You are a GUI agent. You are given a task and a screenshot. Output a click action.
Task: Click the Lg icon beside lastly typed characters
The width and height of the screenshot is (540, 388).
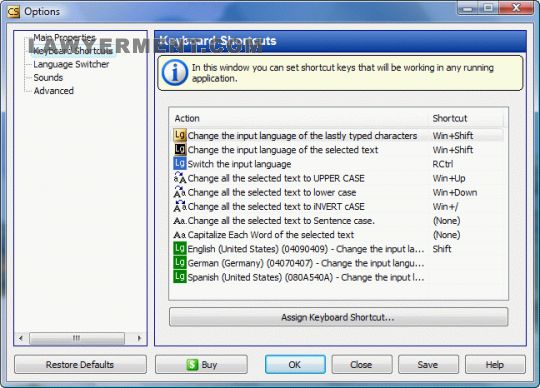point(179,135)
